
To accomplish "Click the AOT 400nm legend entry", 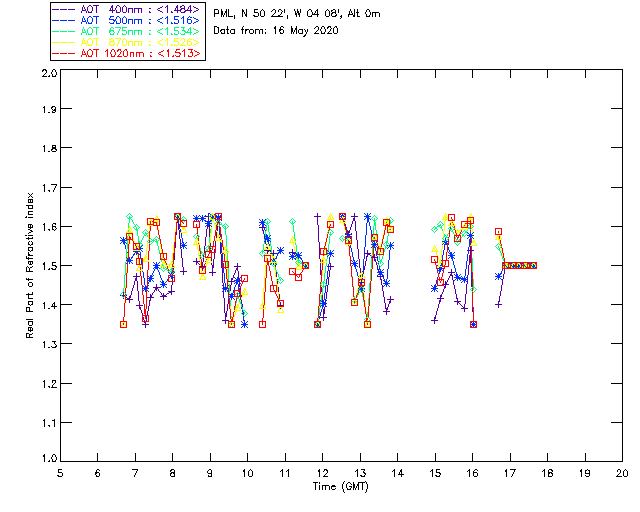I will click(x=128, y=9).
